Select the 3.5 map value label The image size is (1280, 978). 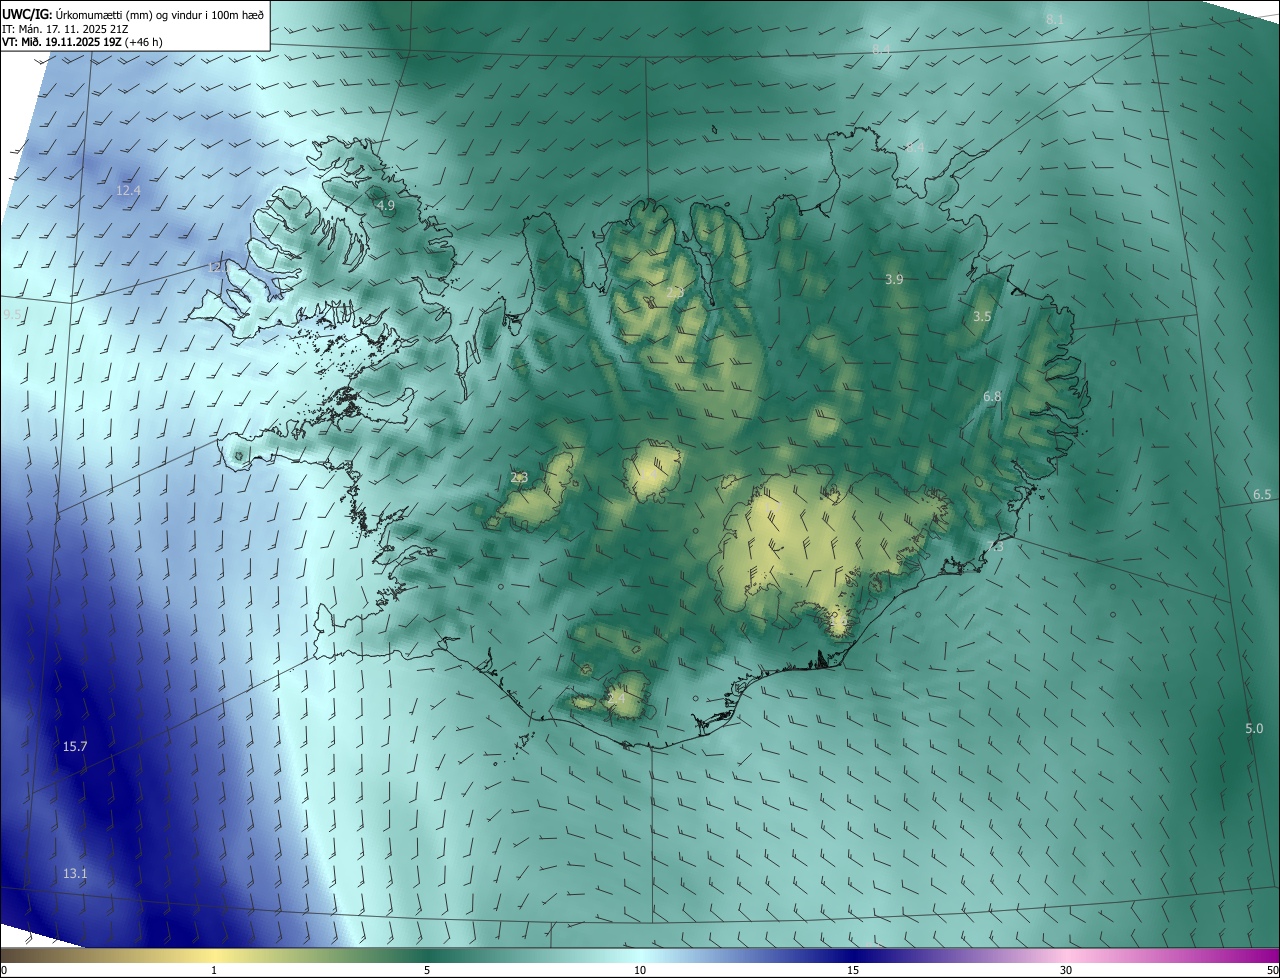point(982,316)
